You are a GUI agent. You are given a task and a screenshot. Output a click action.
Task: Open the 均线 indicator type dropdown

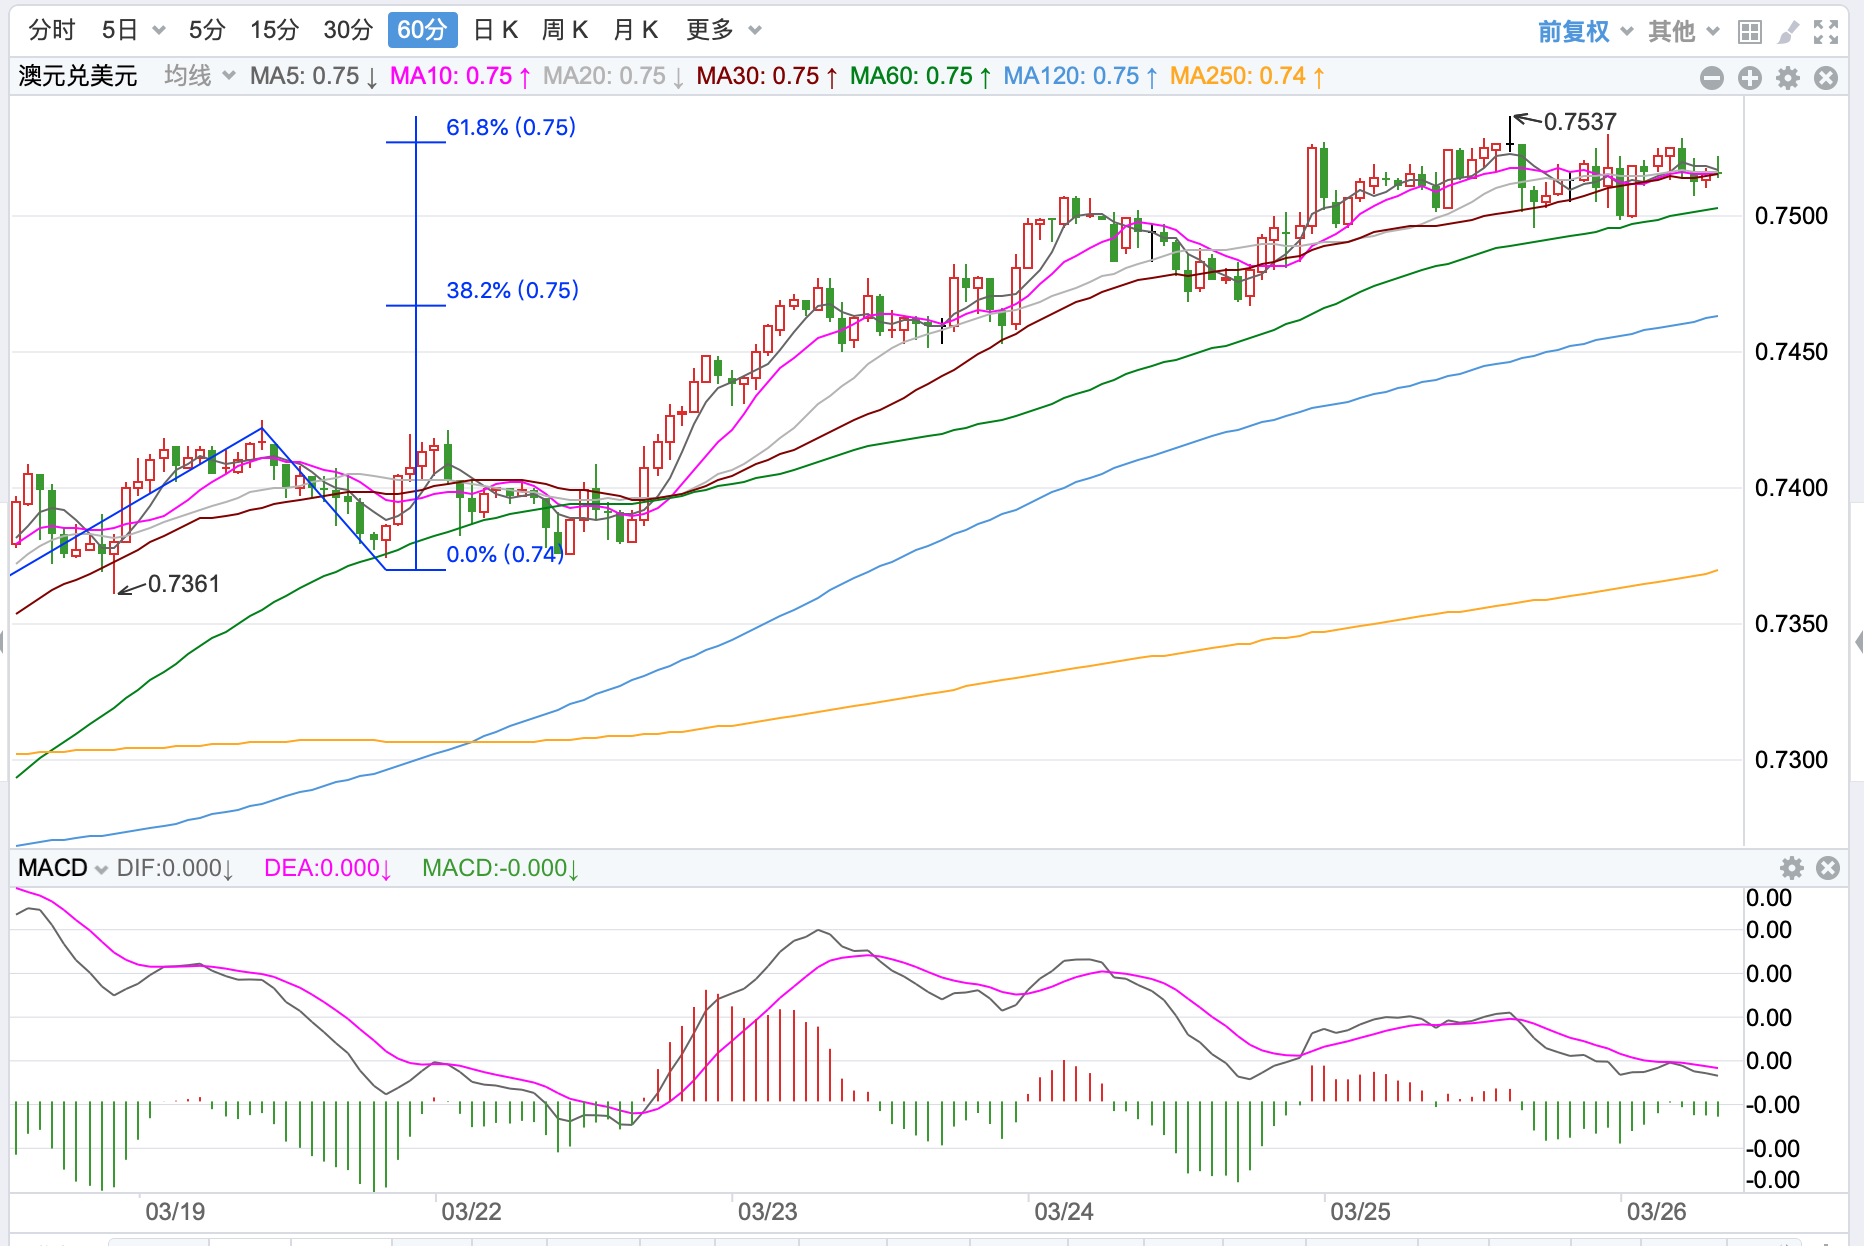pos(199,76)
